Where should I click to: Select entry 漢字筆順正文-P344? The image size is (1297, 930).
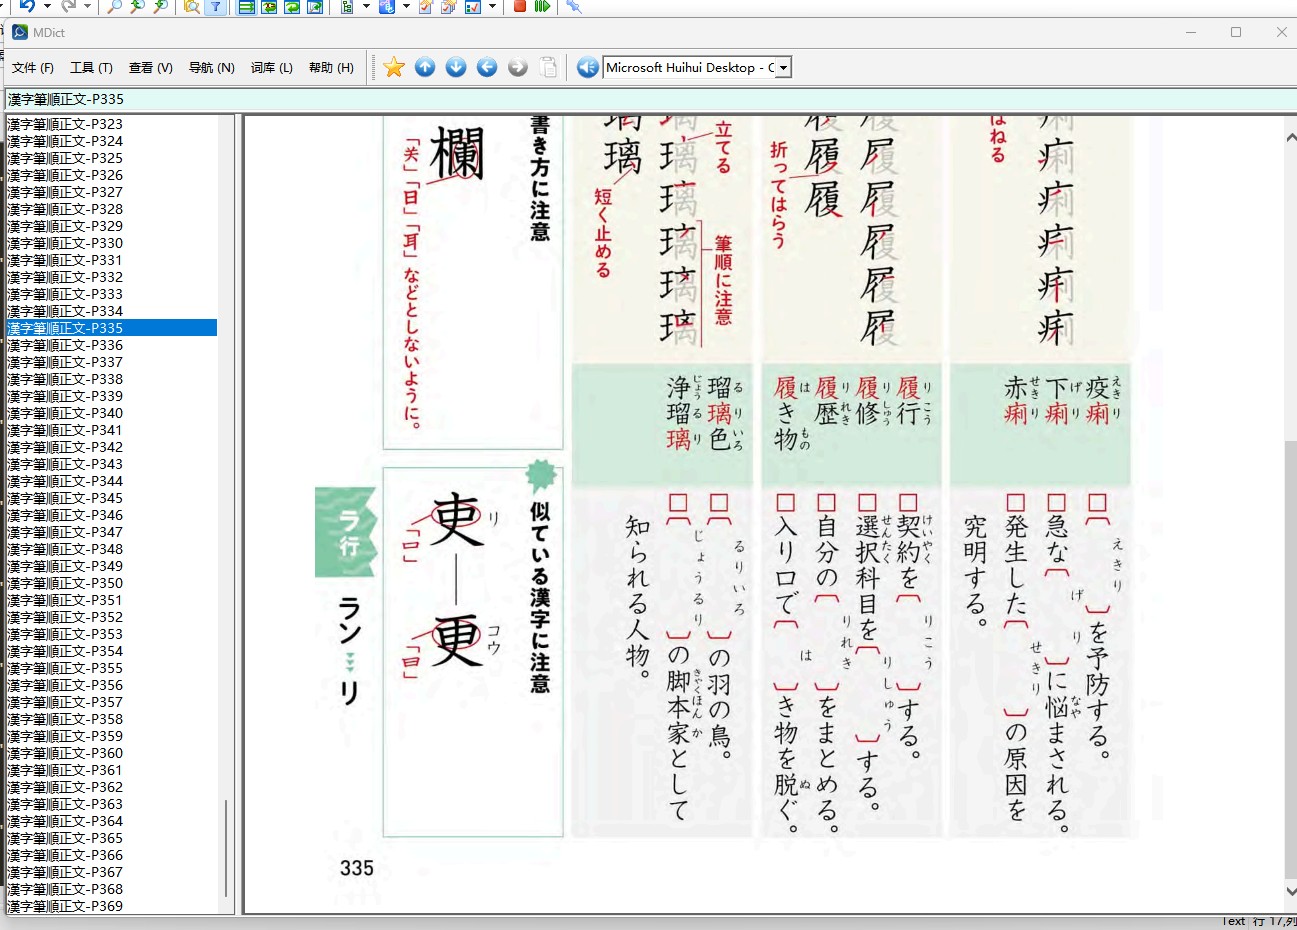coord(112,481)
